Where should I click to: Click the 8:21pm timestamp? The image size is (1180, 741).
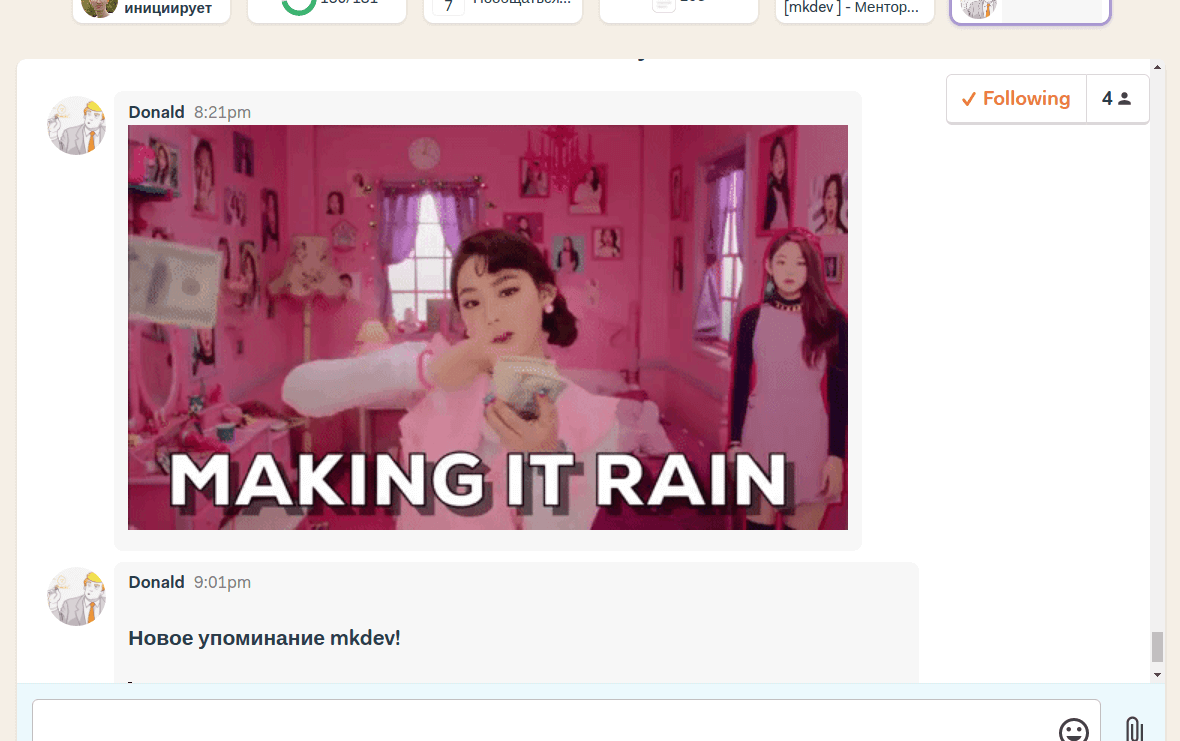coord(223,112)
